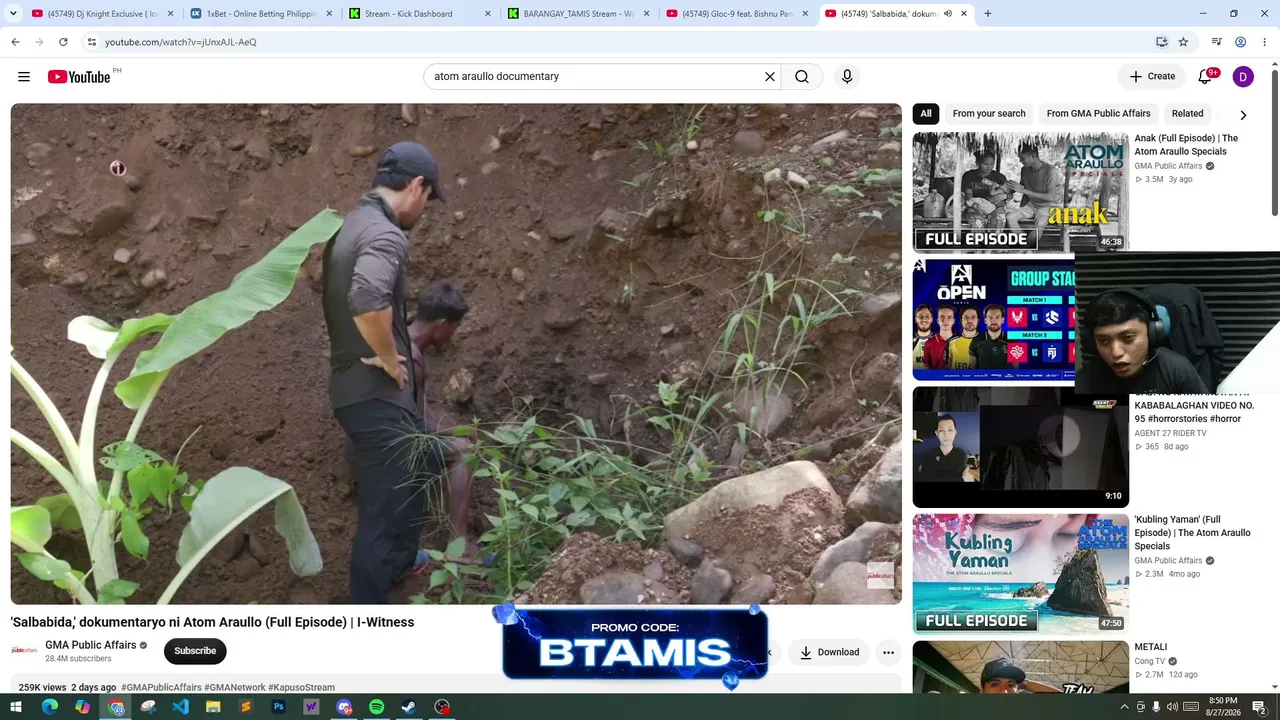Open the #GMANetwork hashtag

(x=235, y=688)
